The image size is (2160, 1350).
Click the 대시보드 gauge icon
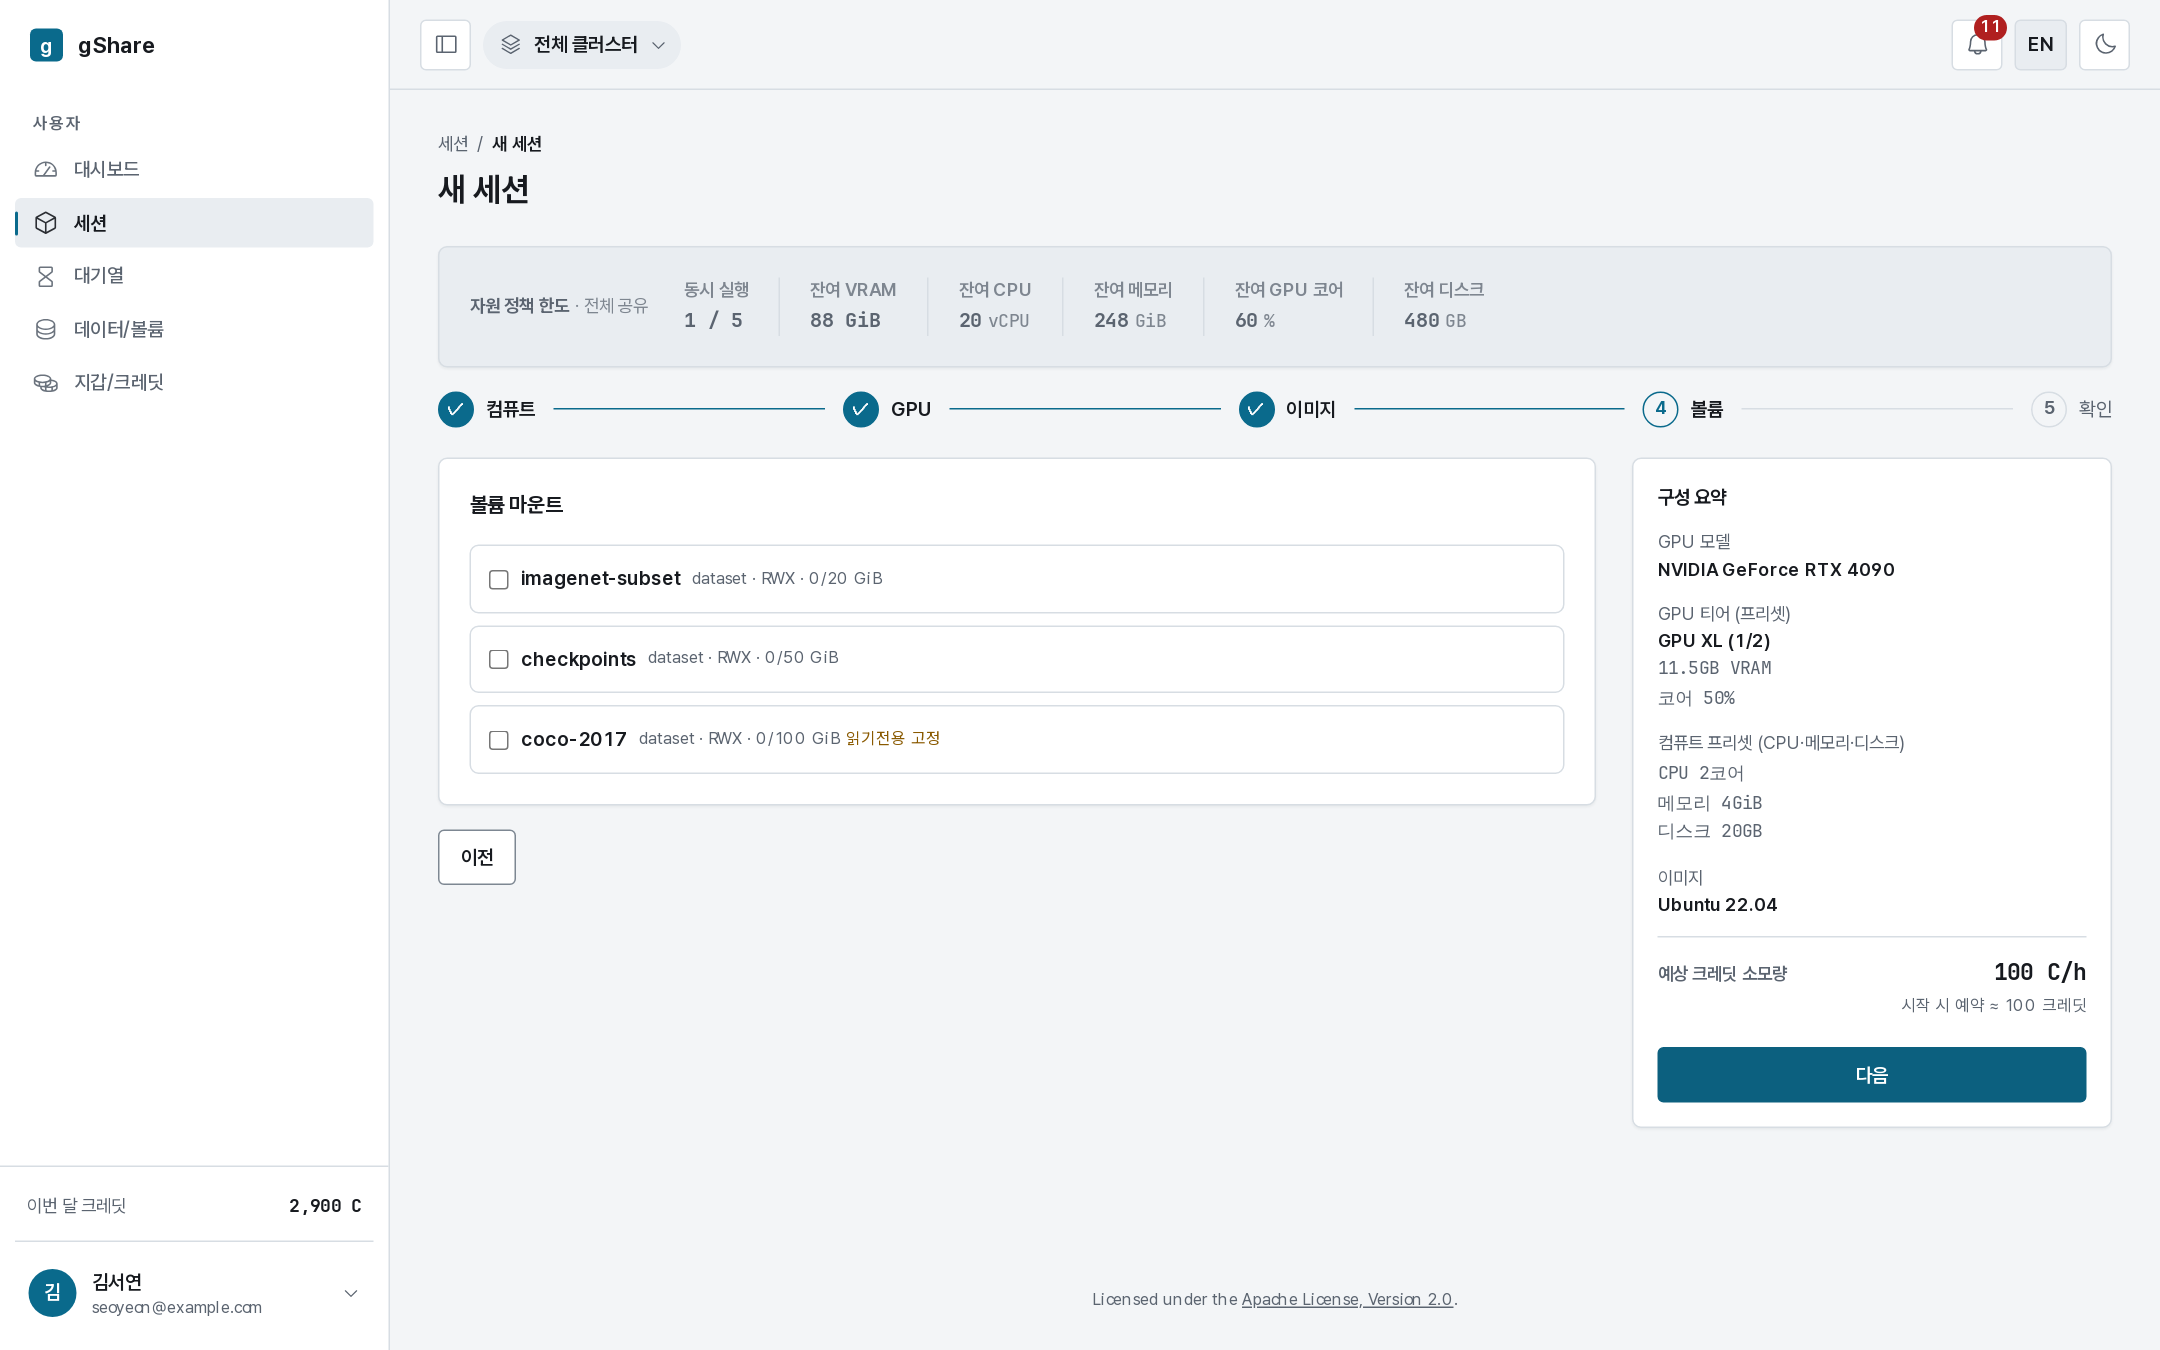point(46,169)
